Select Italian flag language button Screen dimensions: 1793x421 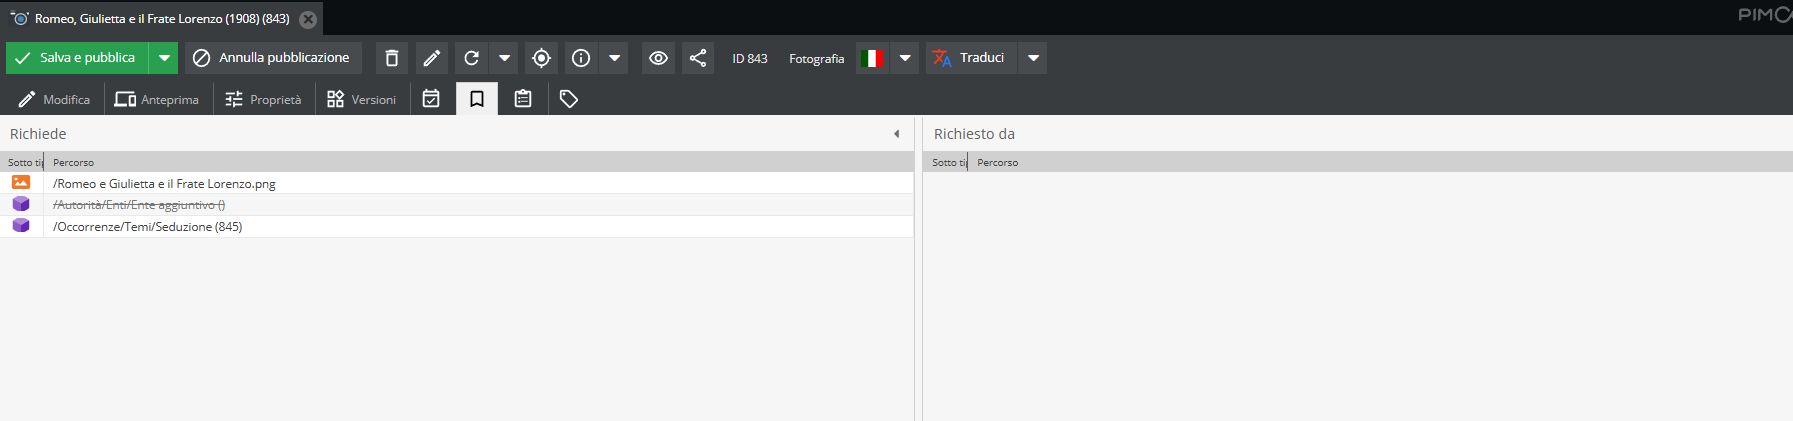coord(873,58)
